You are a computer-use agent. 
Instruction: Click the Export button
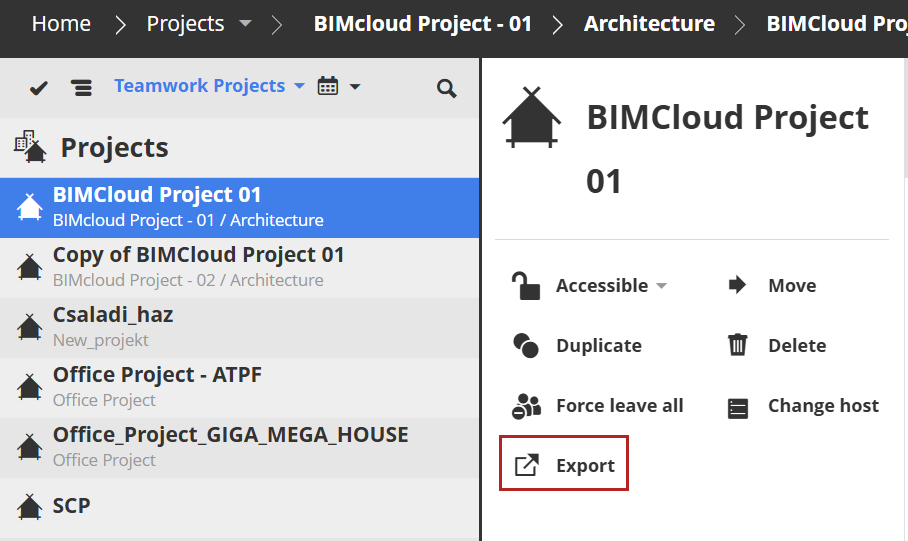(x=564, y=466)
